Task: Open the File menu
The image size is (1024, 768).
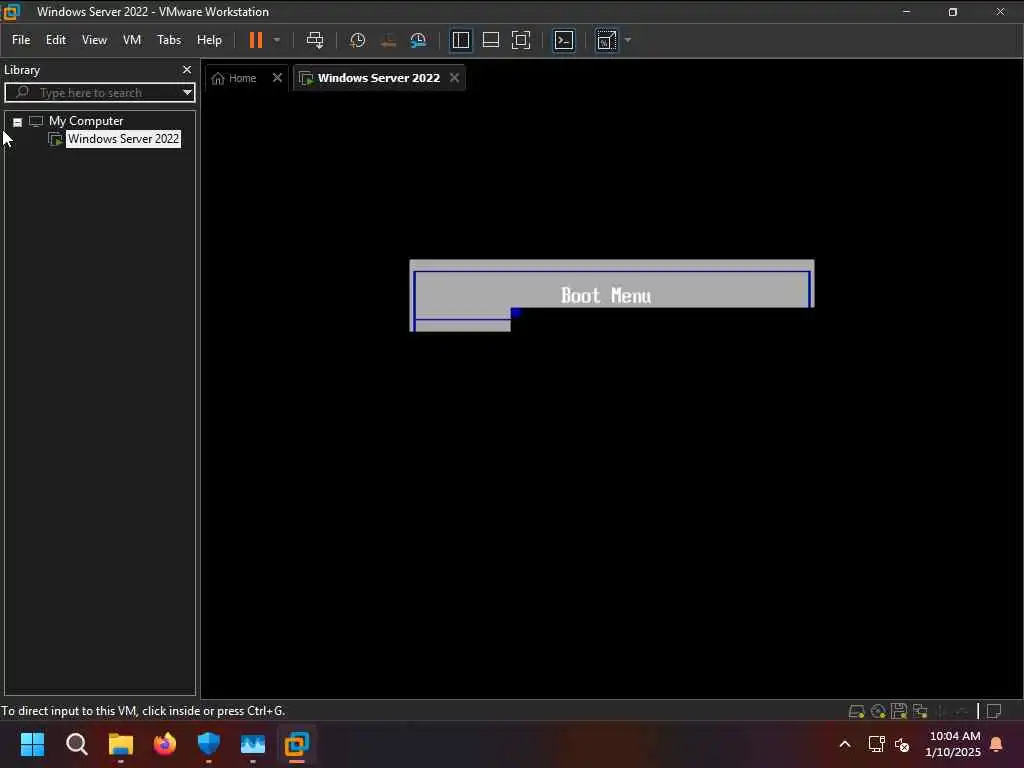Action: [21, 40]
